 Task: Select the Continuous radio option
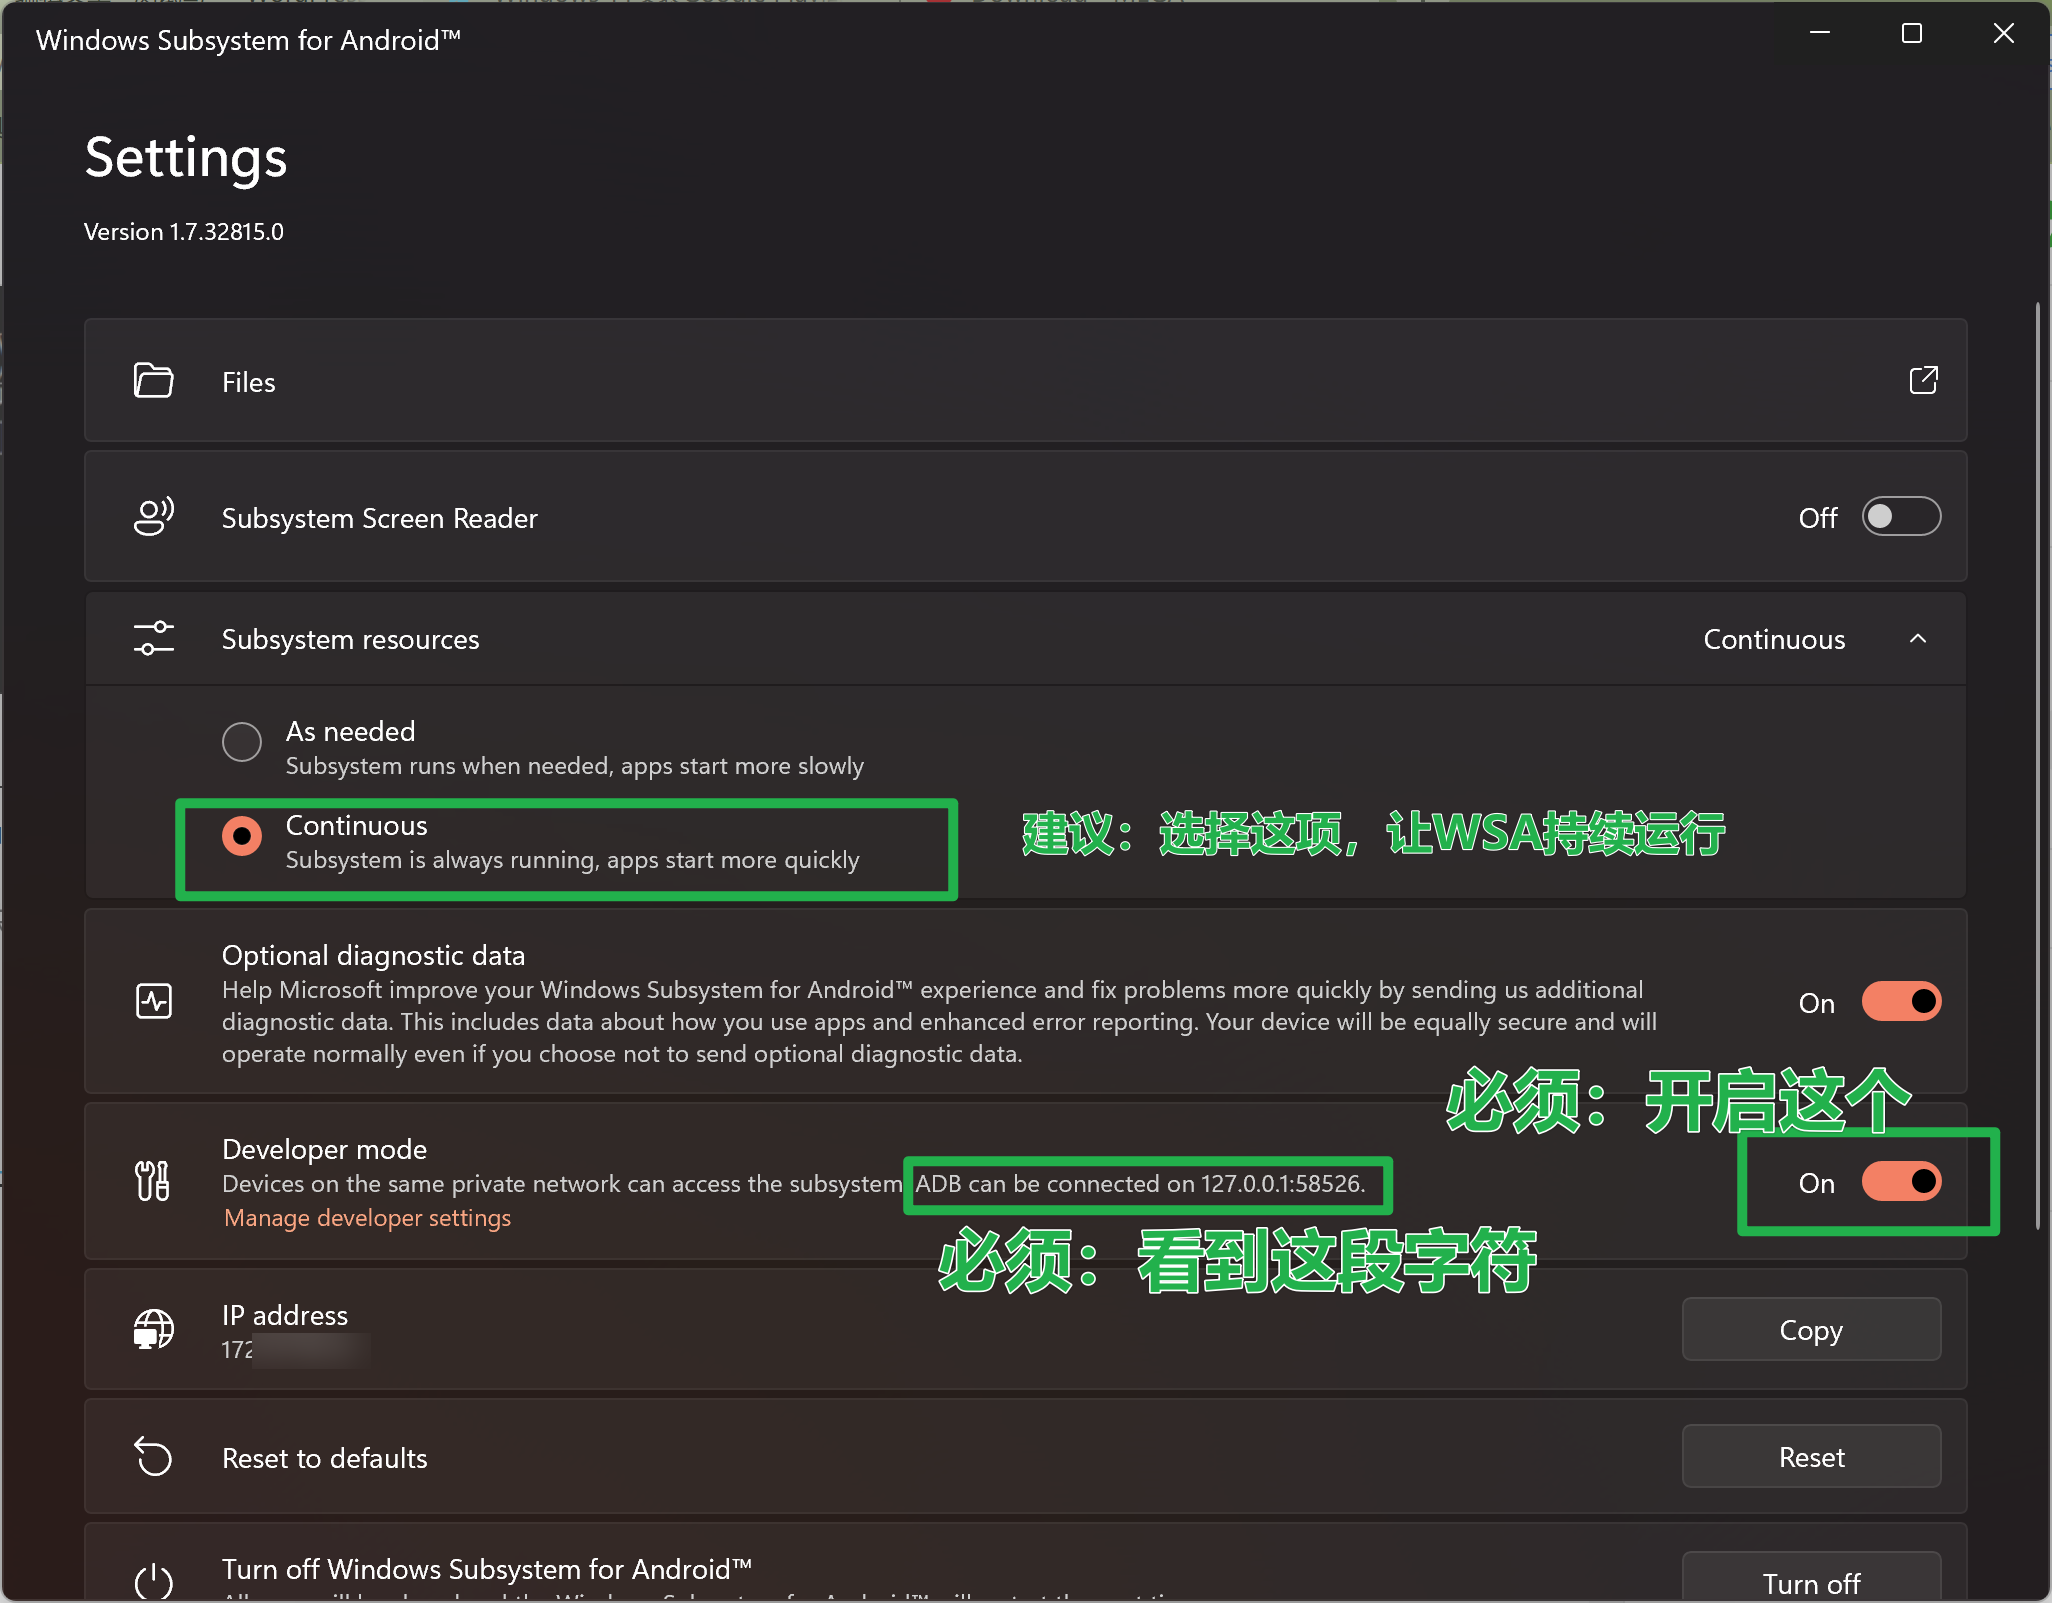coord(242,836)
